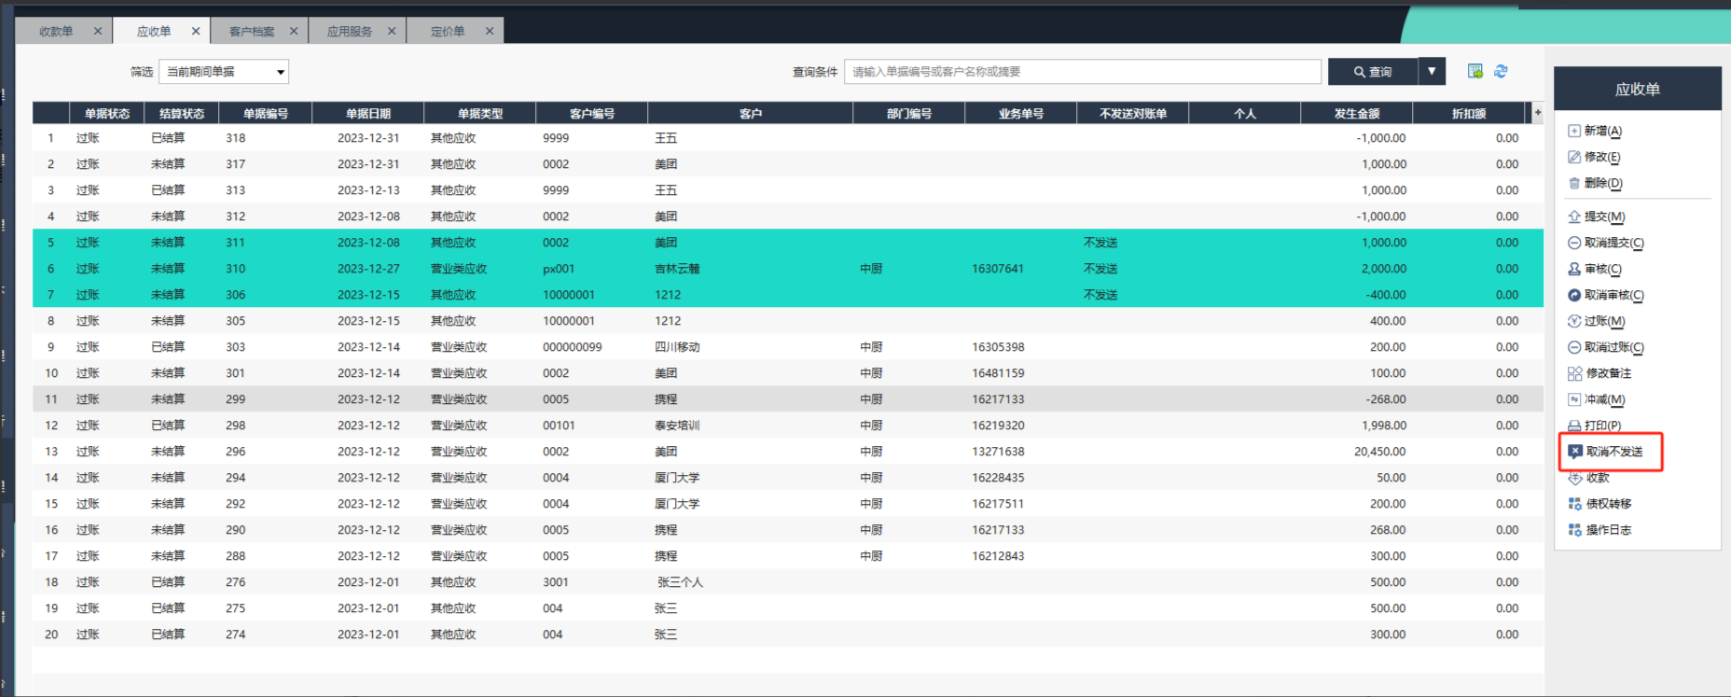The height and width of the screenshot is (697, 1731).
Task: Click the 新增(A) add icon
Action: [x=1574, y=131]
